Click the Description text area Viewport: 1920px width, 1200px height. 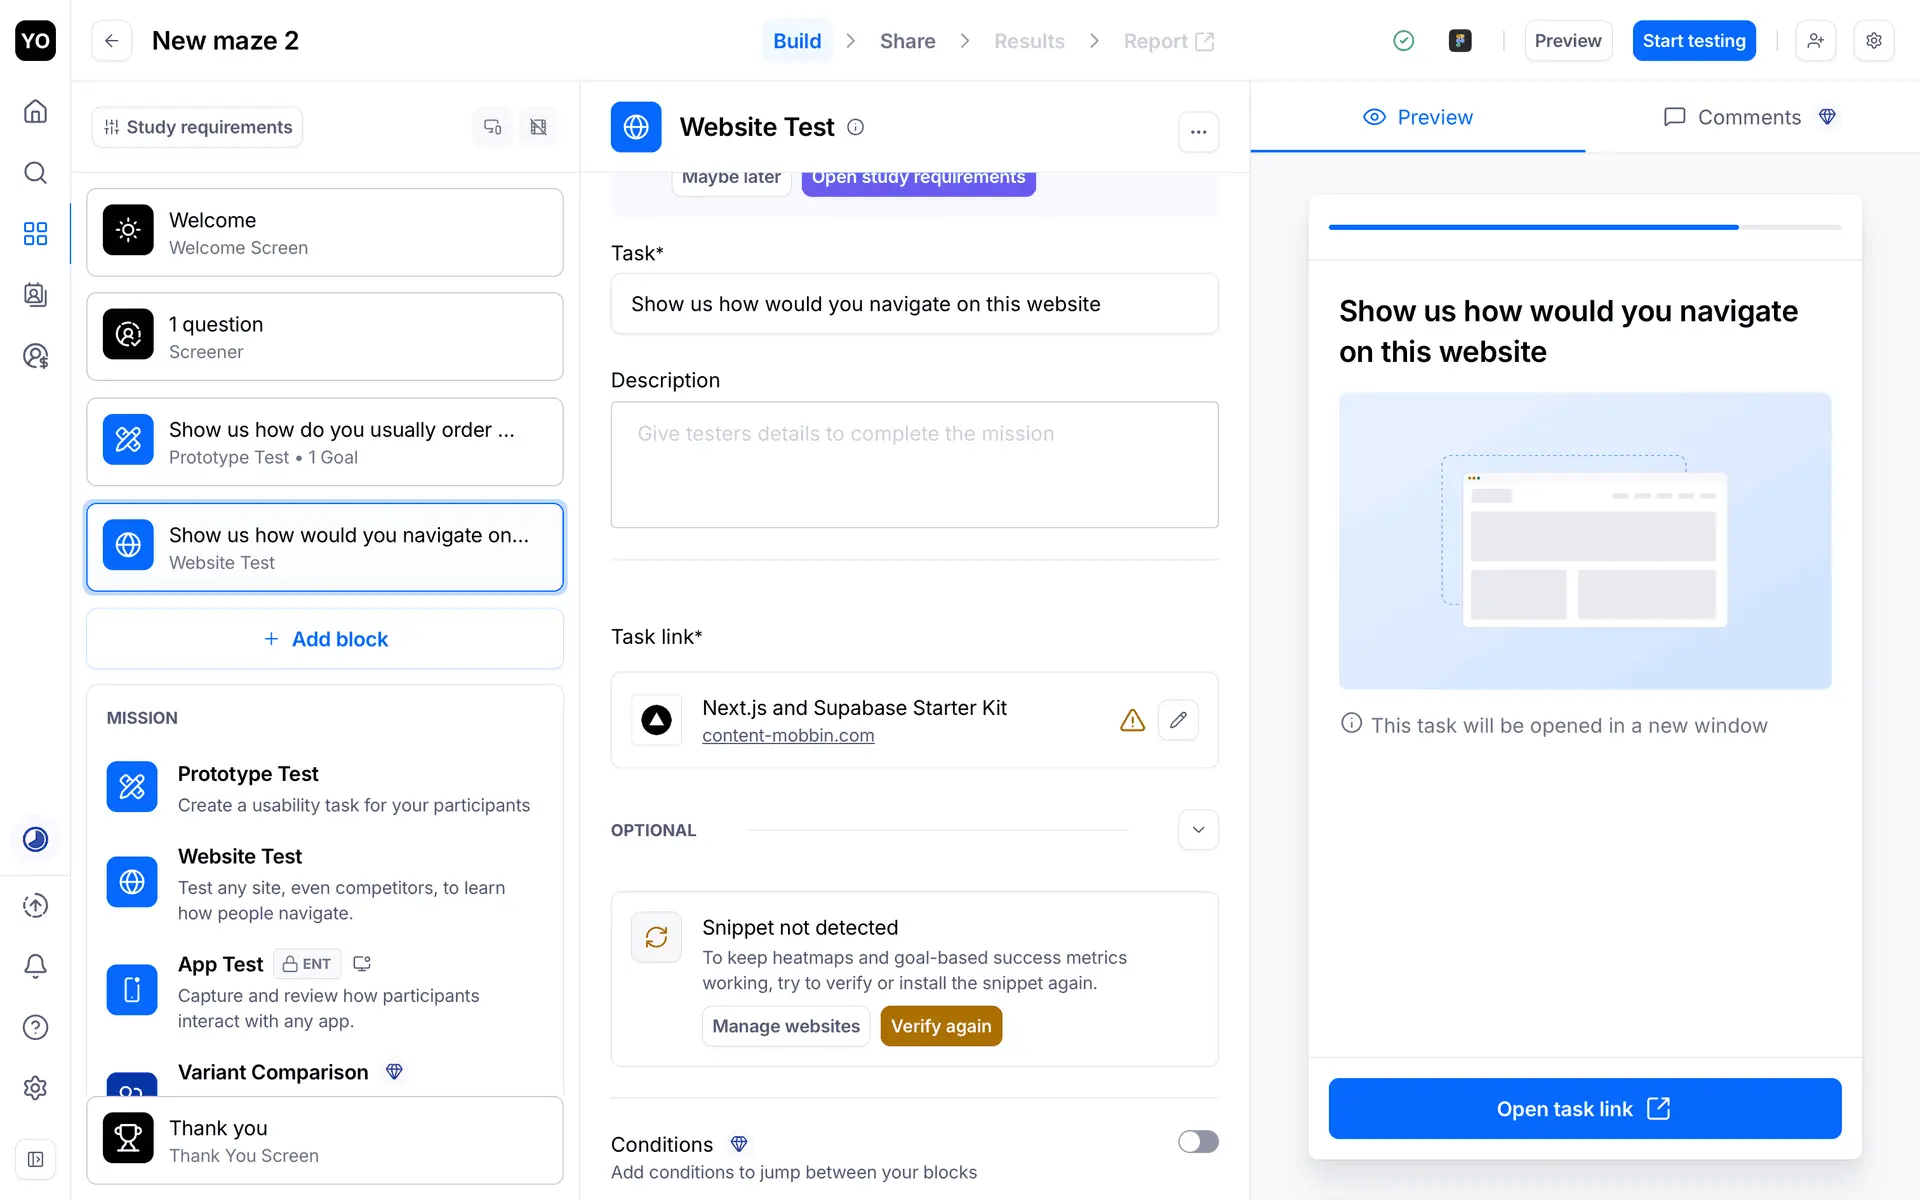coord(914,465)
